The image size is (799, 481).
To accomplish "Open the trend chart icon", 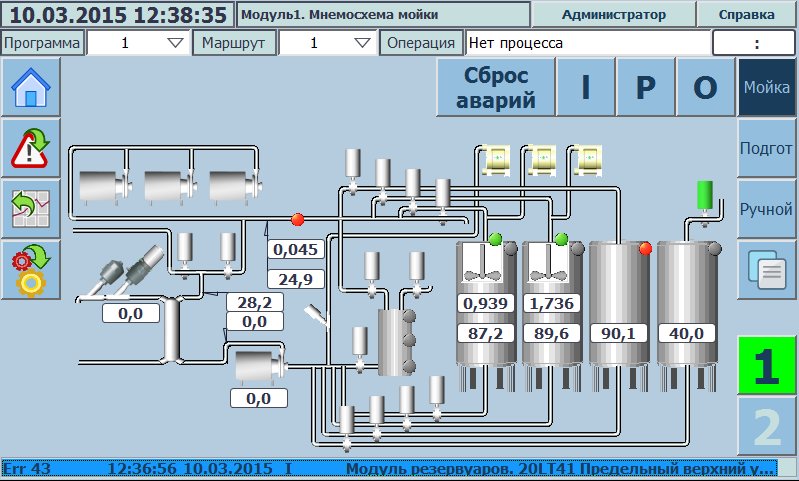I will coord(31,208).
